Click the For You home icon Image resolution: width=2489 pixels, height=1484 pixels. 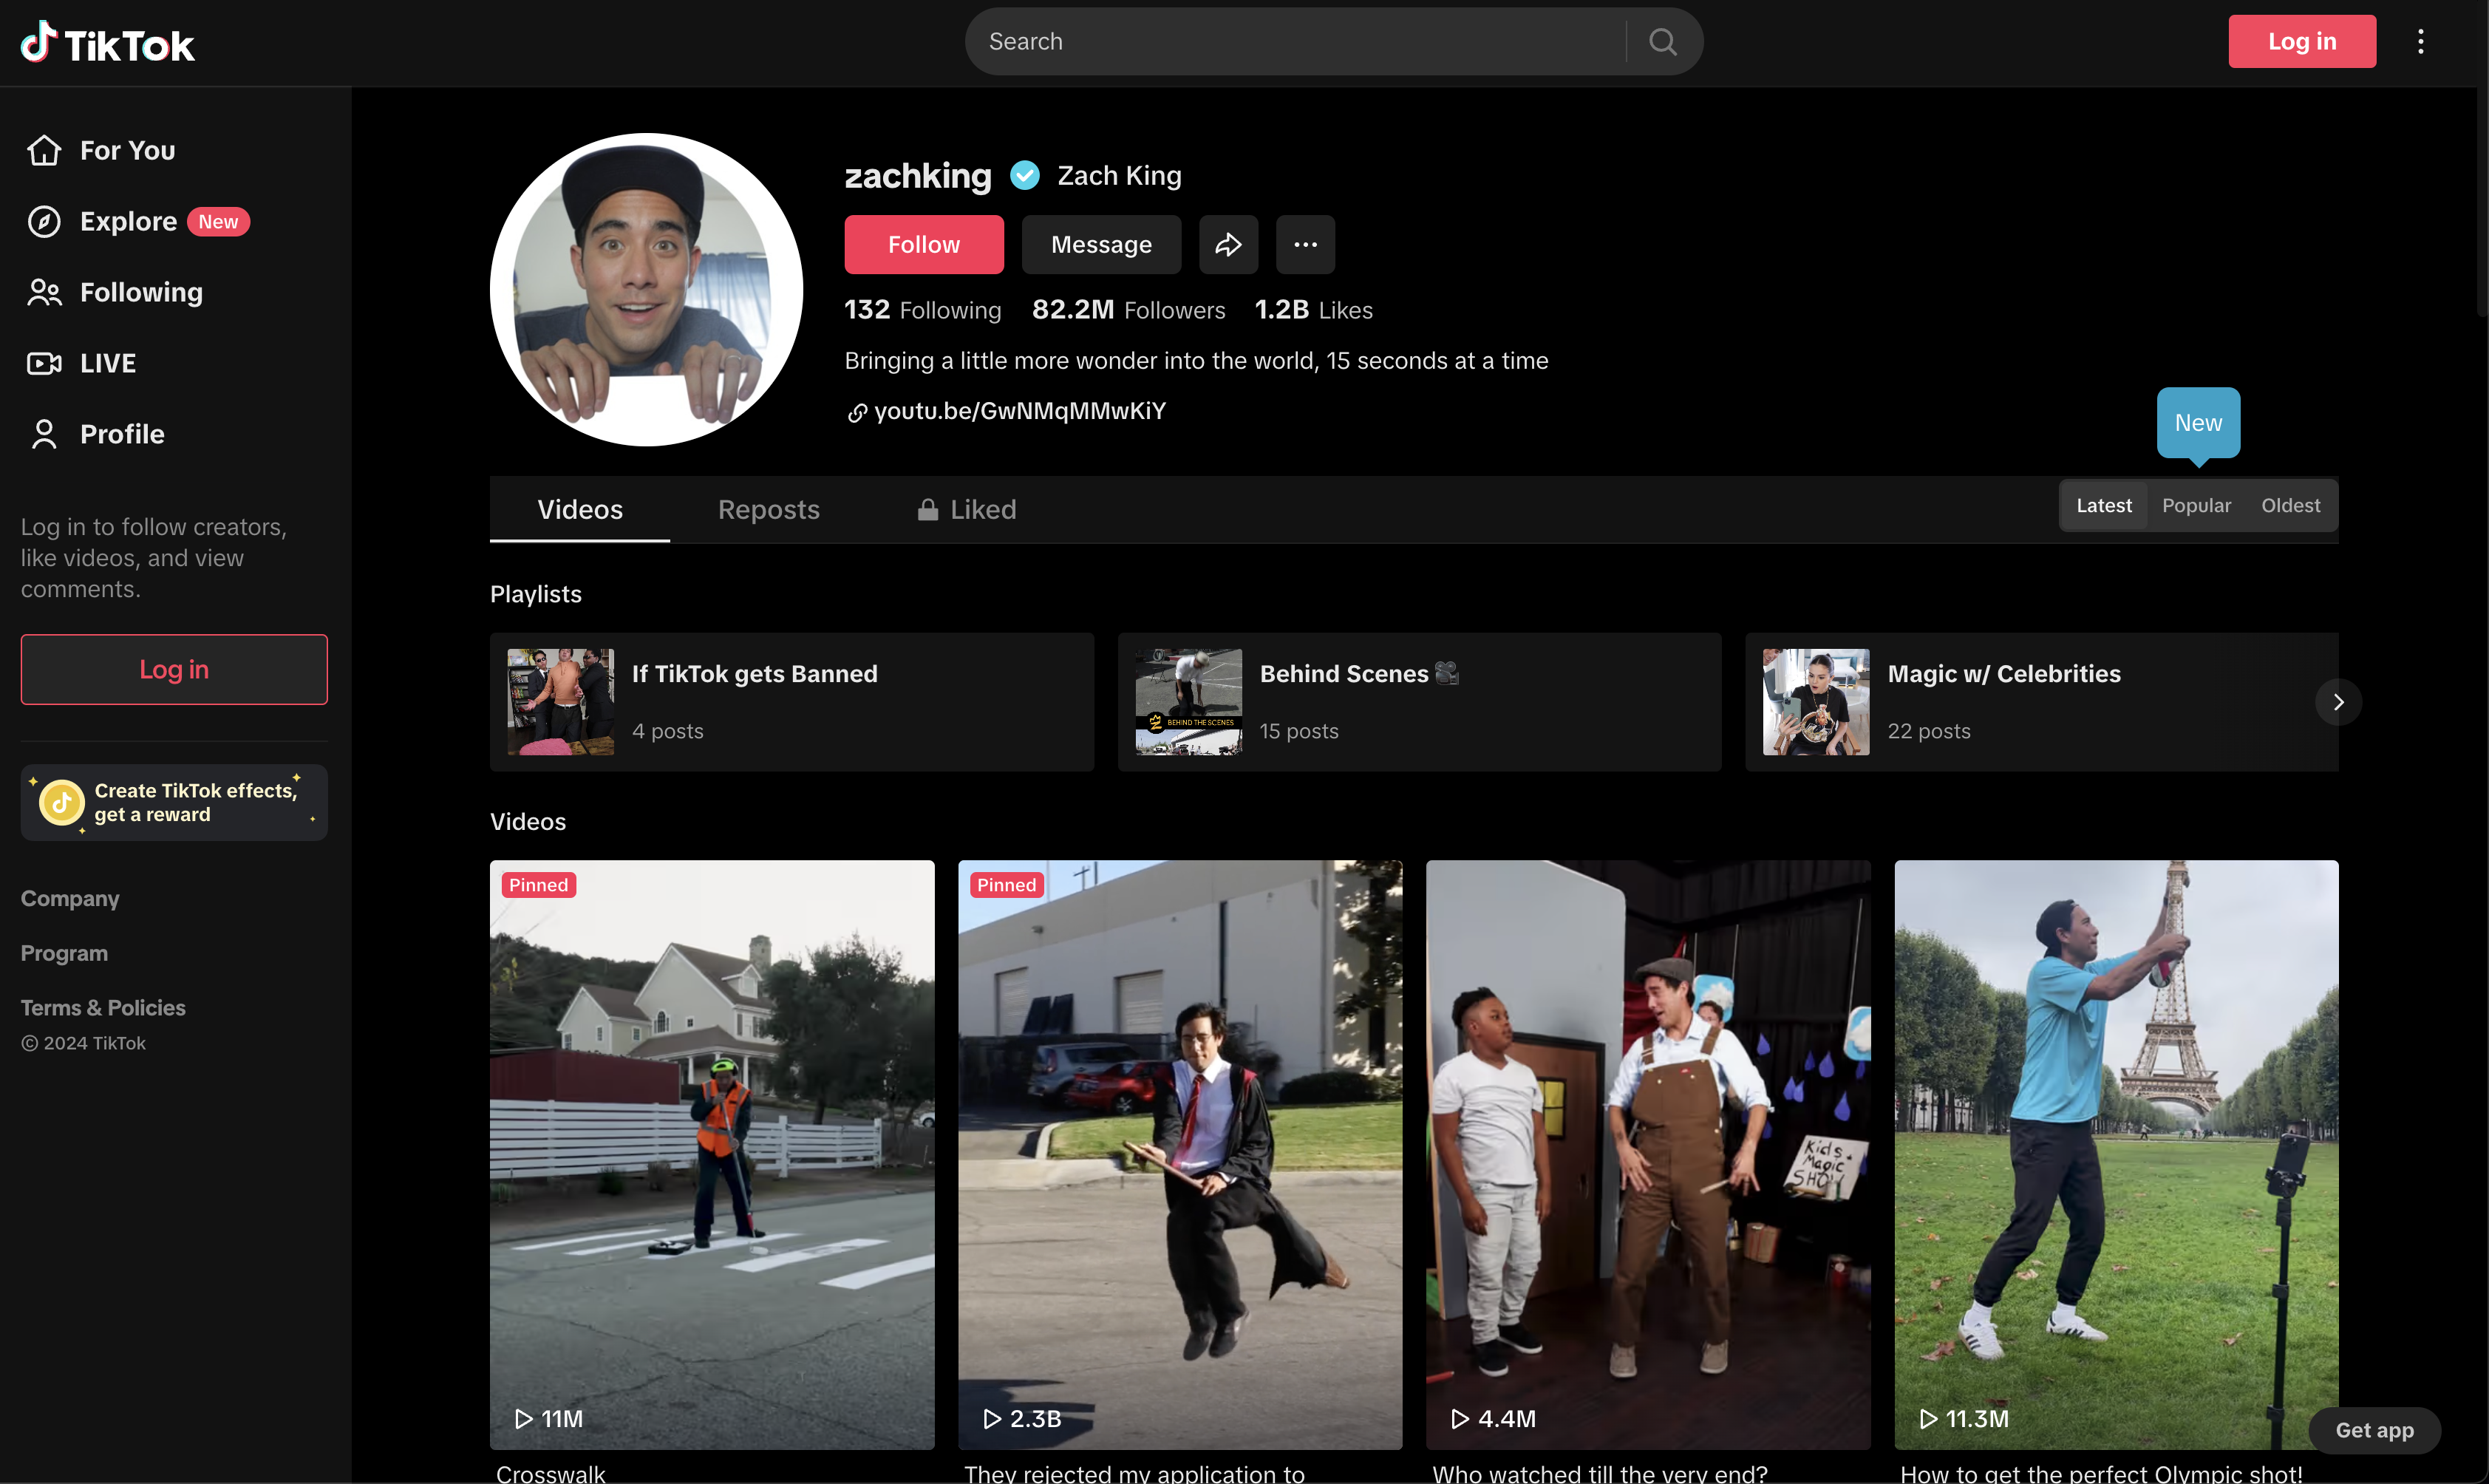(x=44, y=150)
